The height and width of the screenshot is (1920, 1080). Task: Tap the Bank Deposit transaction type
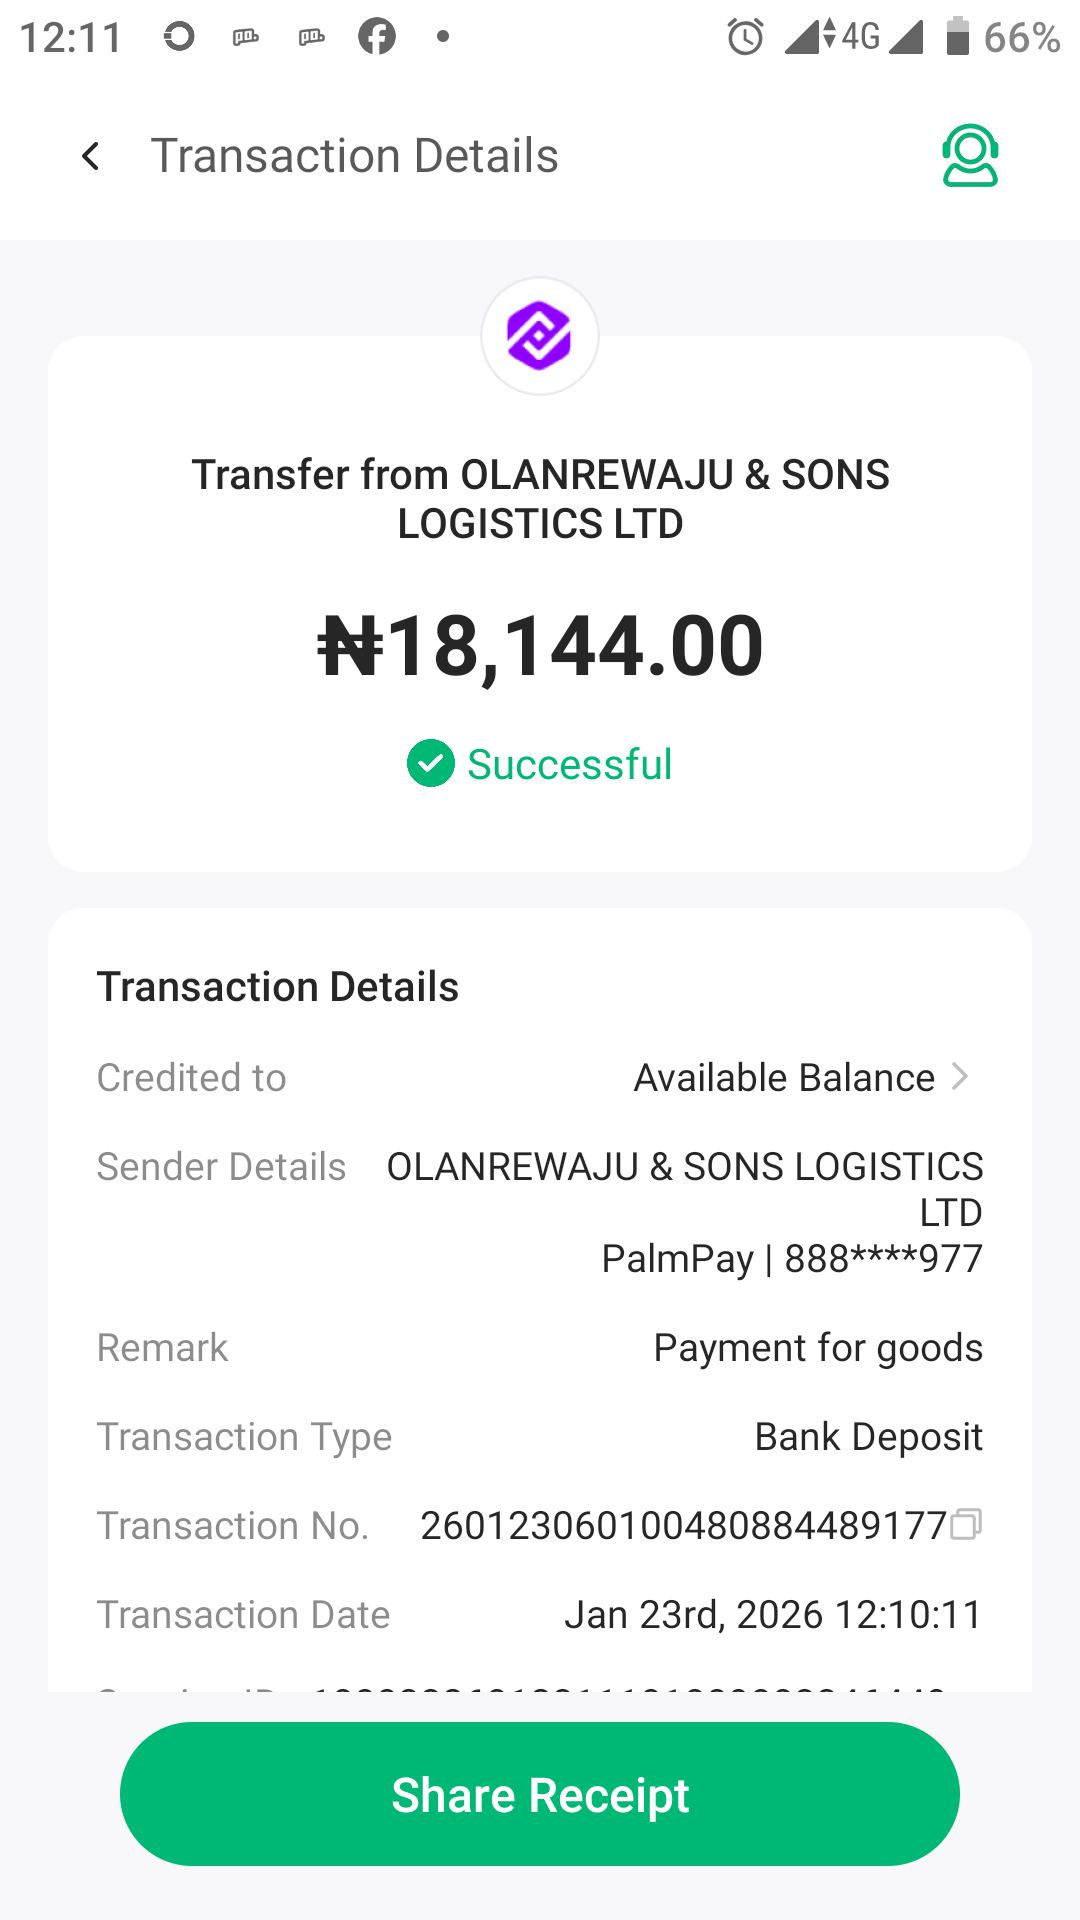pyautogui.click(x=868, y=1437)
